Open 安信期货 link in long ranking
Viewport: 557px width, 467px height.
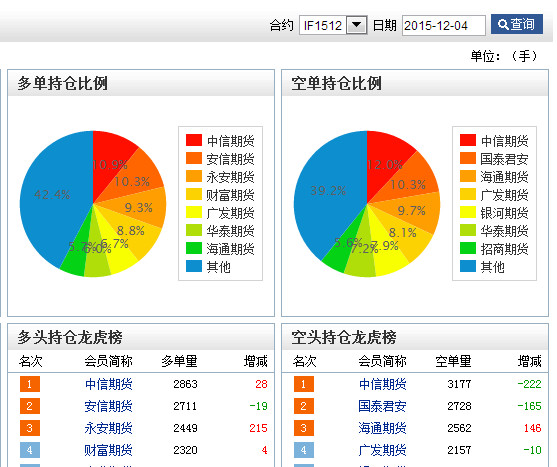[x=108, y=406]
